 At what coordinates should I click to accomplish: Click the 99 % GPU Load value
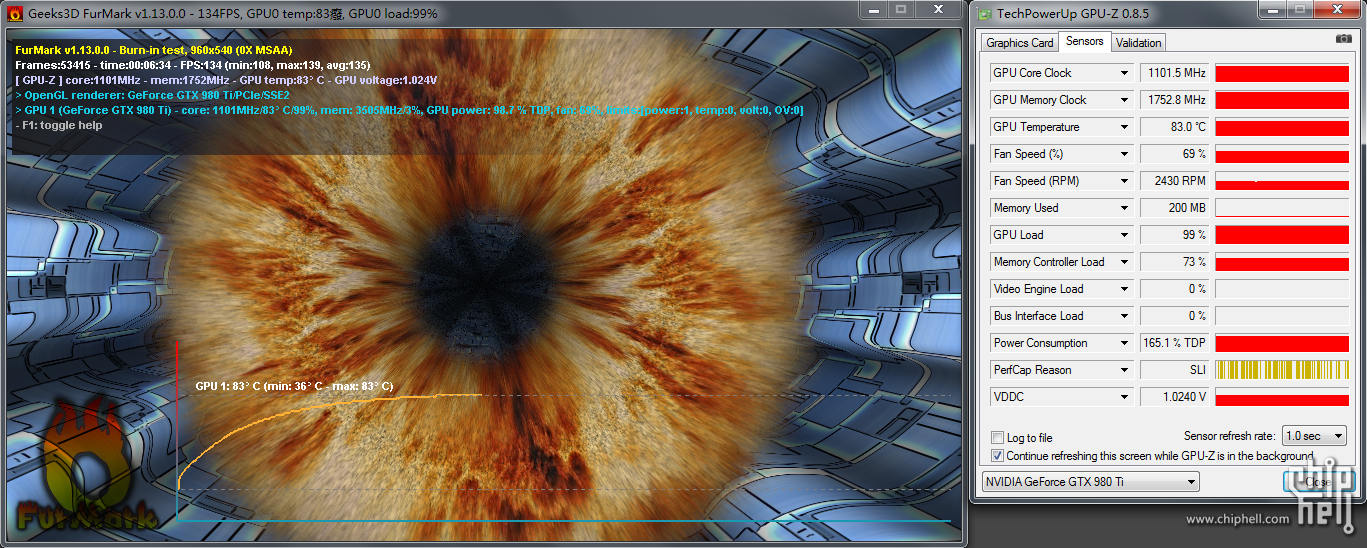tap(1176, 235)
